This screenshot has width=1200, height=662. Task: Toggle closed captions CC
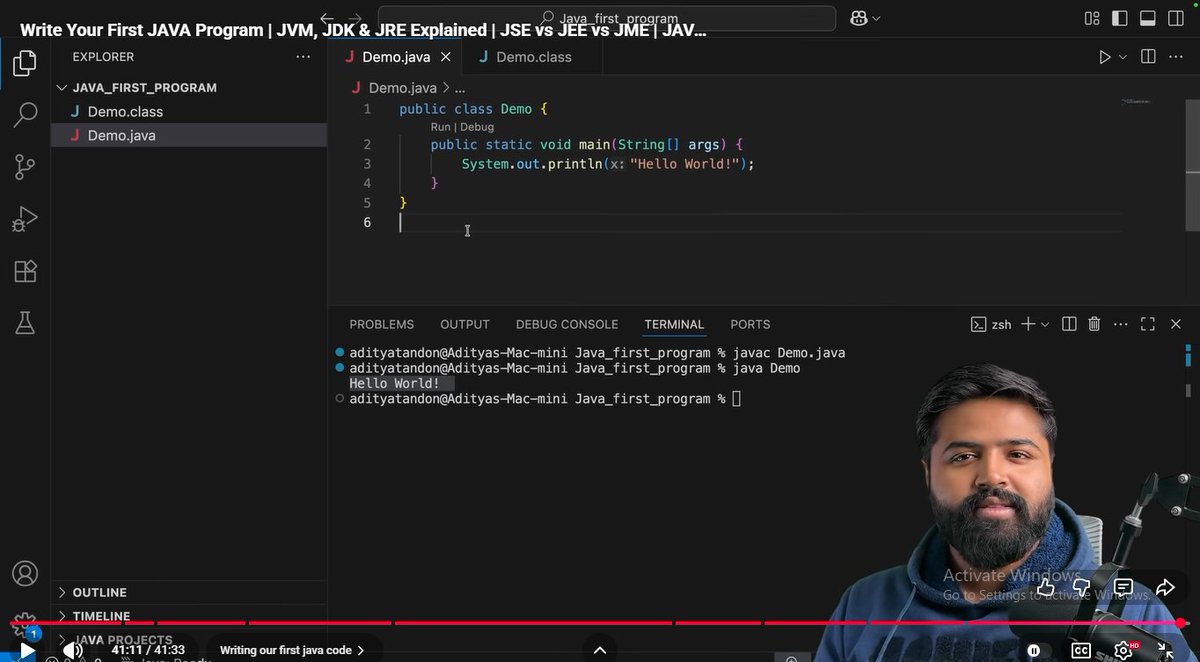[x=1081, y=650]
